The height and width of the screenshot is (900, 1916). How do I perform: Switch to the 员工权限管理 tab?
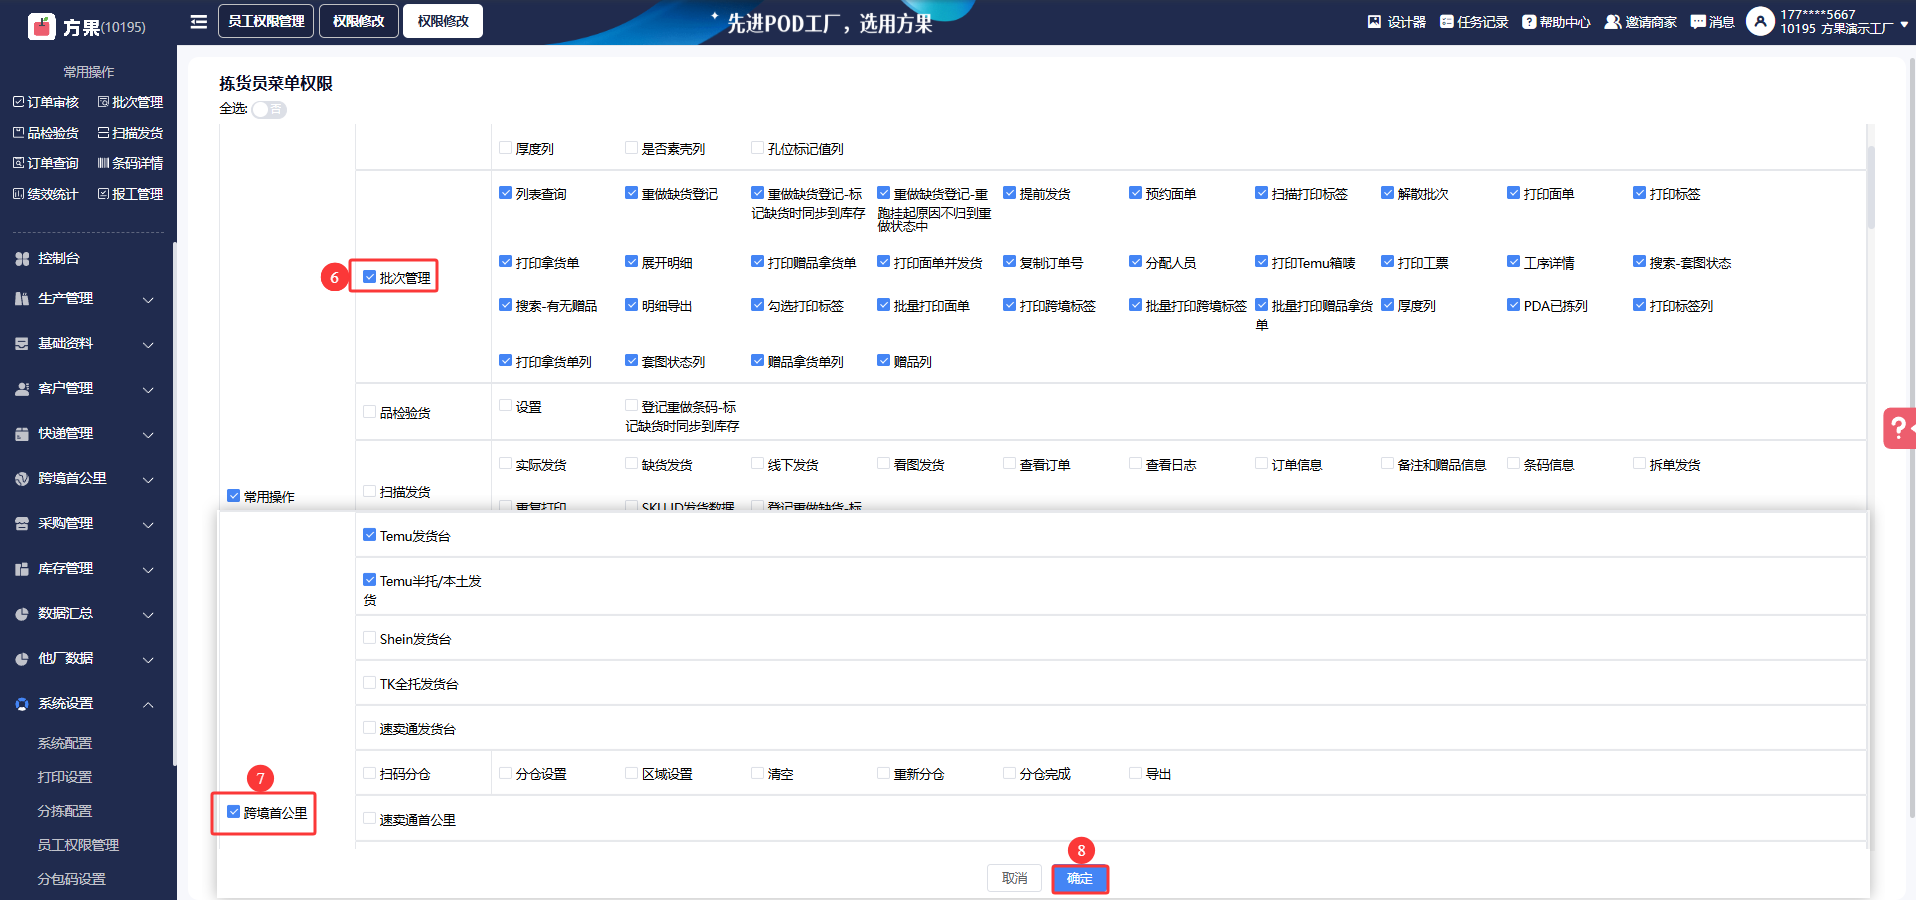coord(266,21)
